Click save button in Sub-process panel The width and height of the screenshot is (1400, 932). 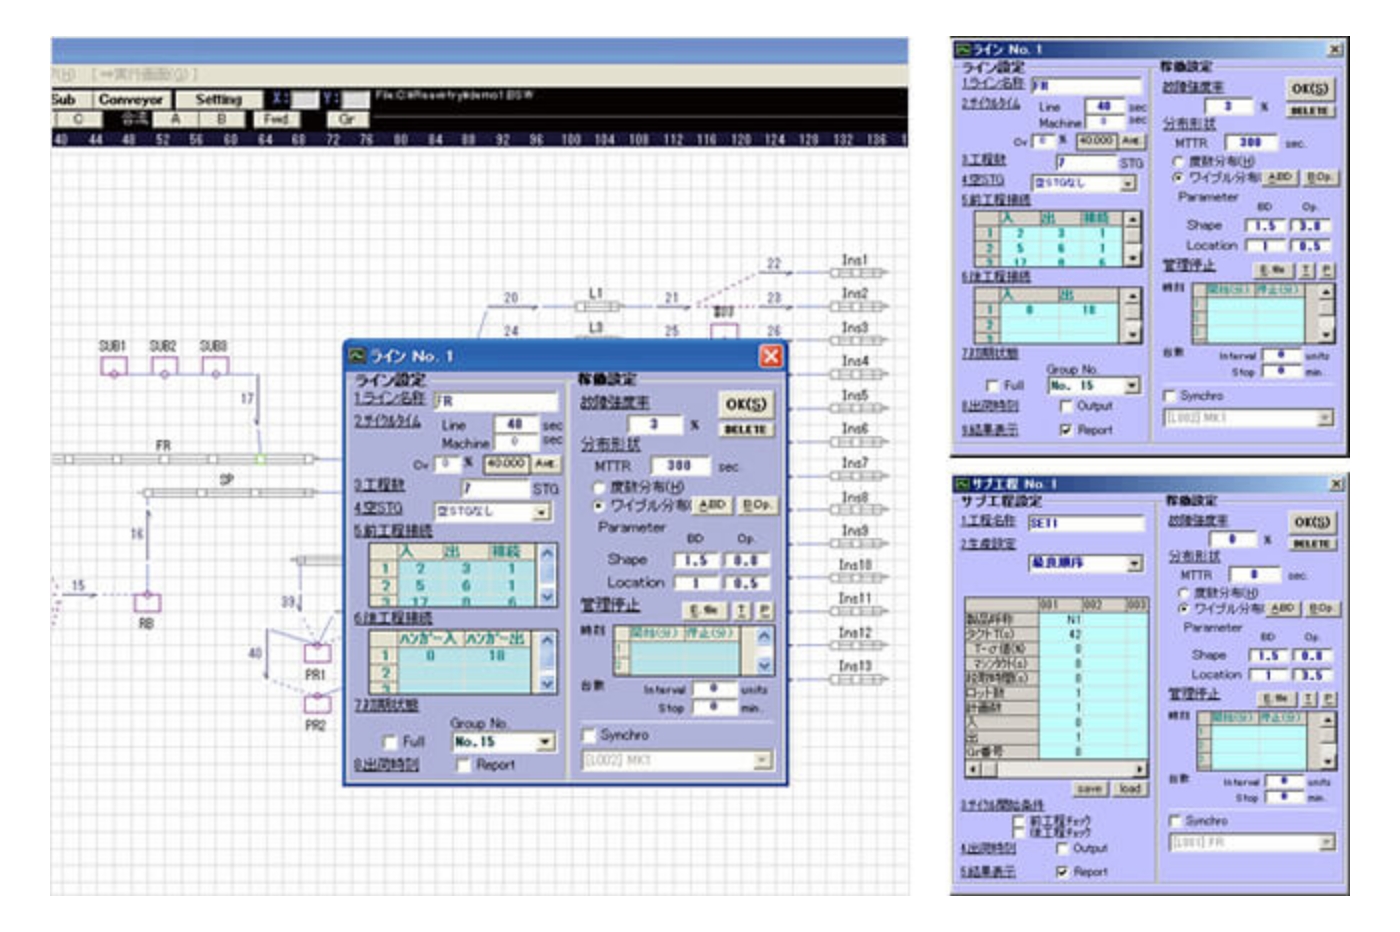[x=1089, y=789]
